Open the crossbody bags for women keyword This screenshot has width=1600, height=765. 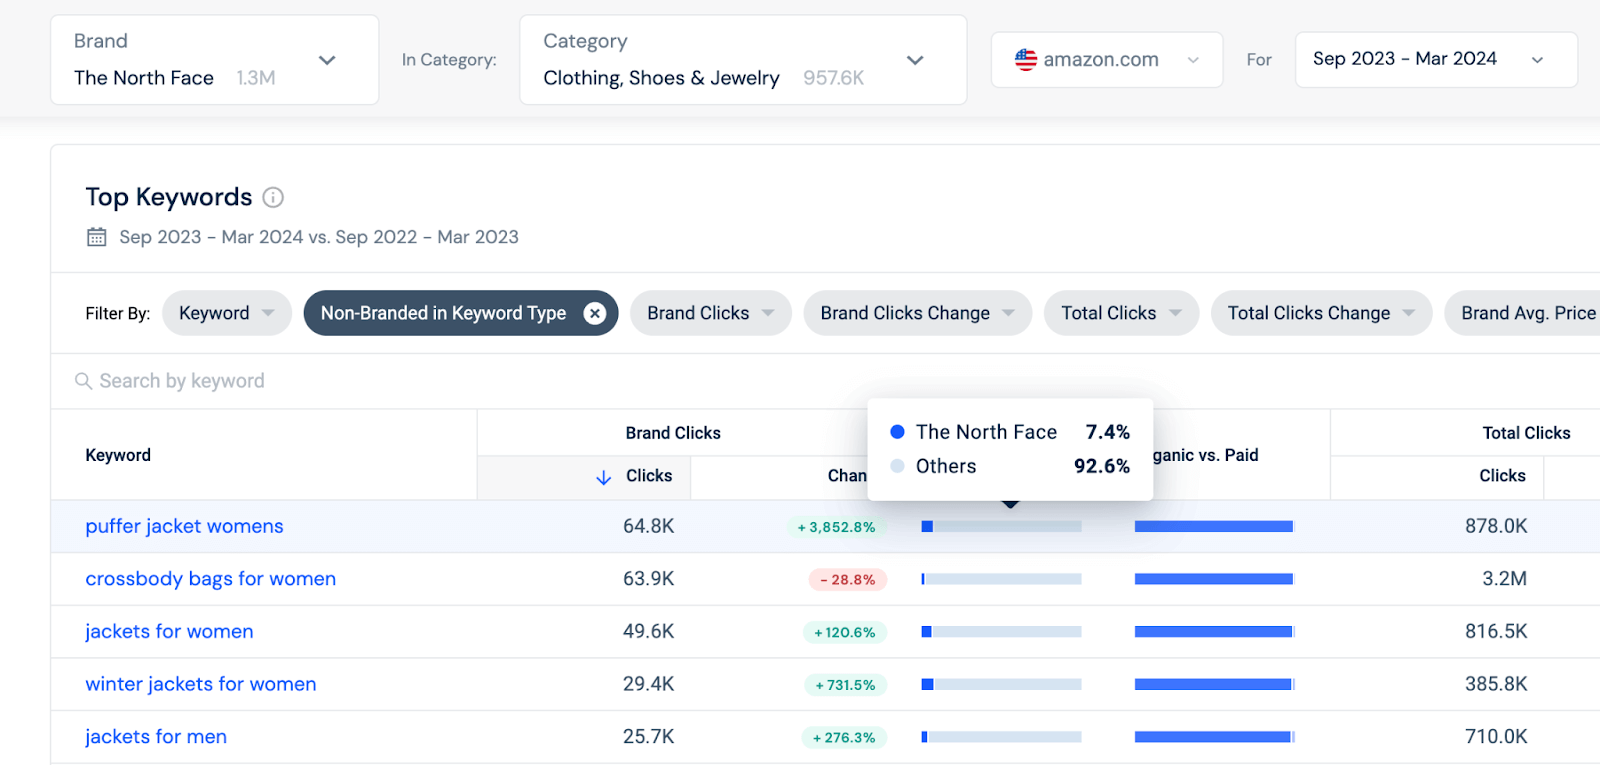point(211,579)
